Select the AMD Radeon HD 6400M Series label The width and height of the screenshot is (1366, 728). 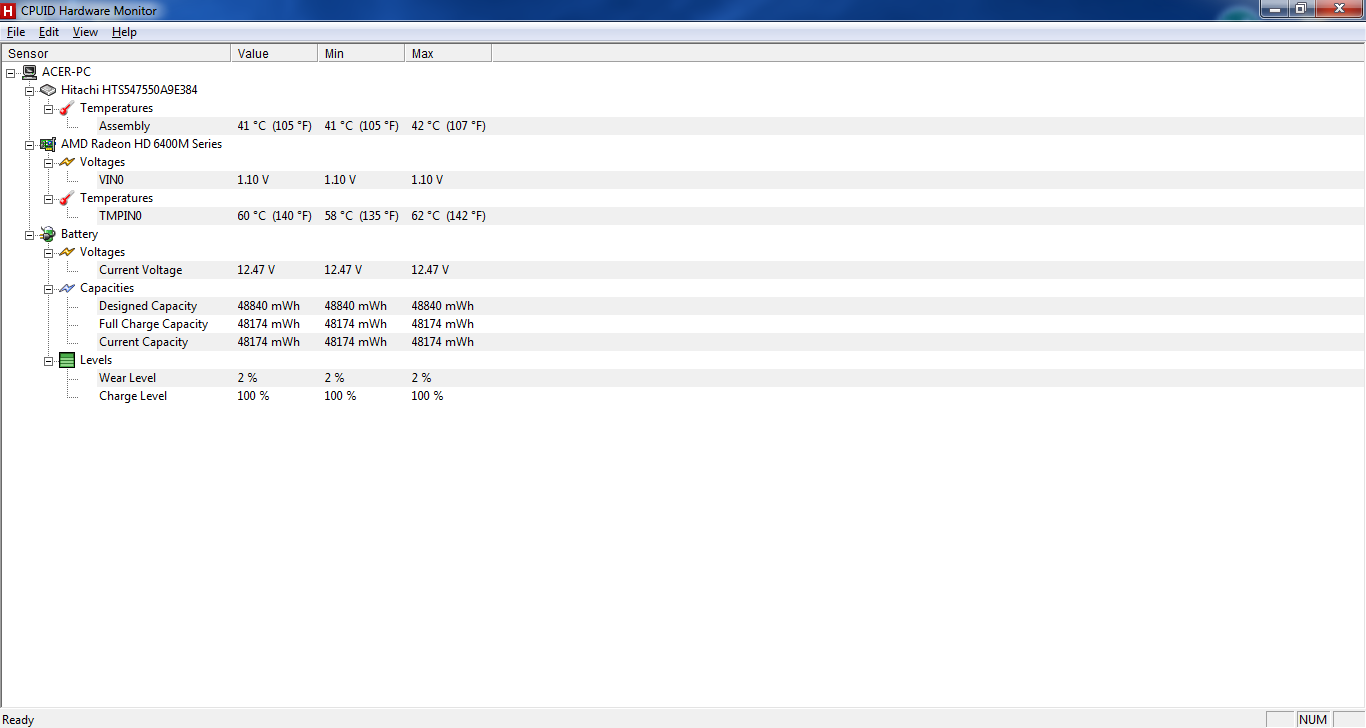point(141,144)
